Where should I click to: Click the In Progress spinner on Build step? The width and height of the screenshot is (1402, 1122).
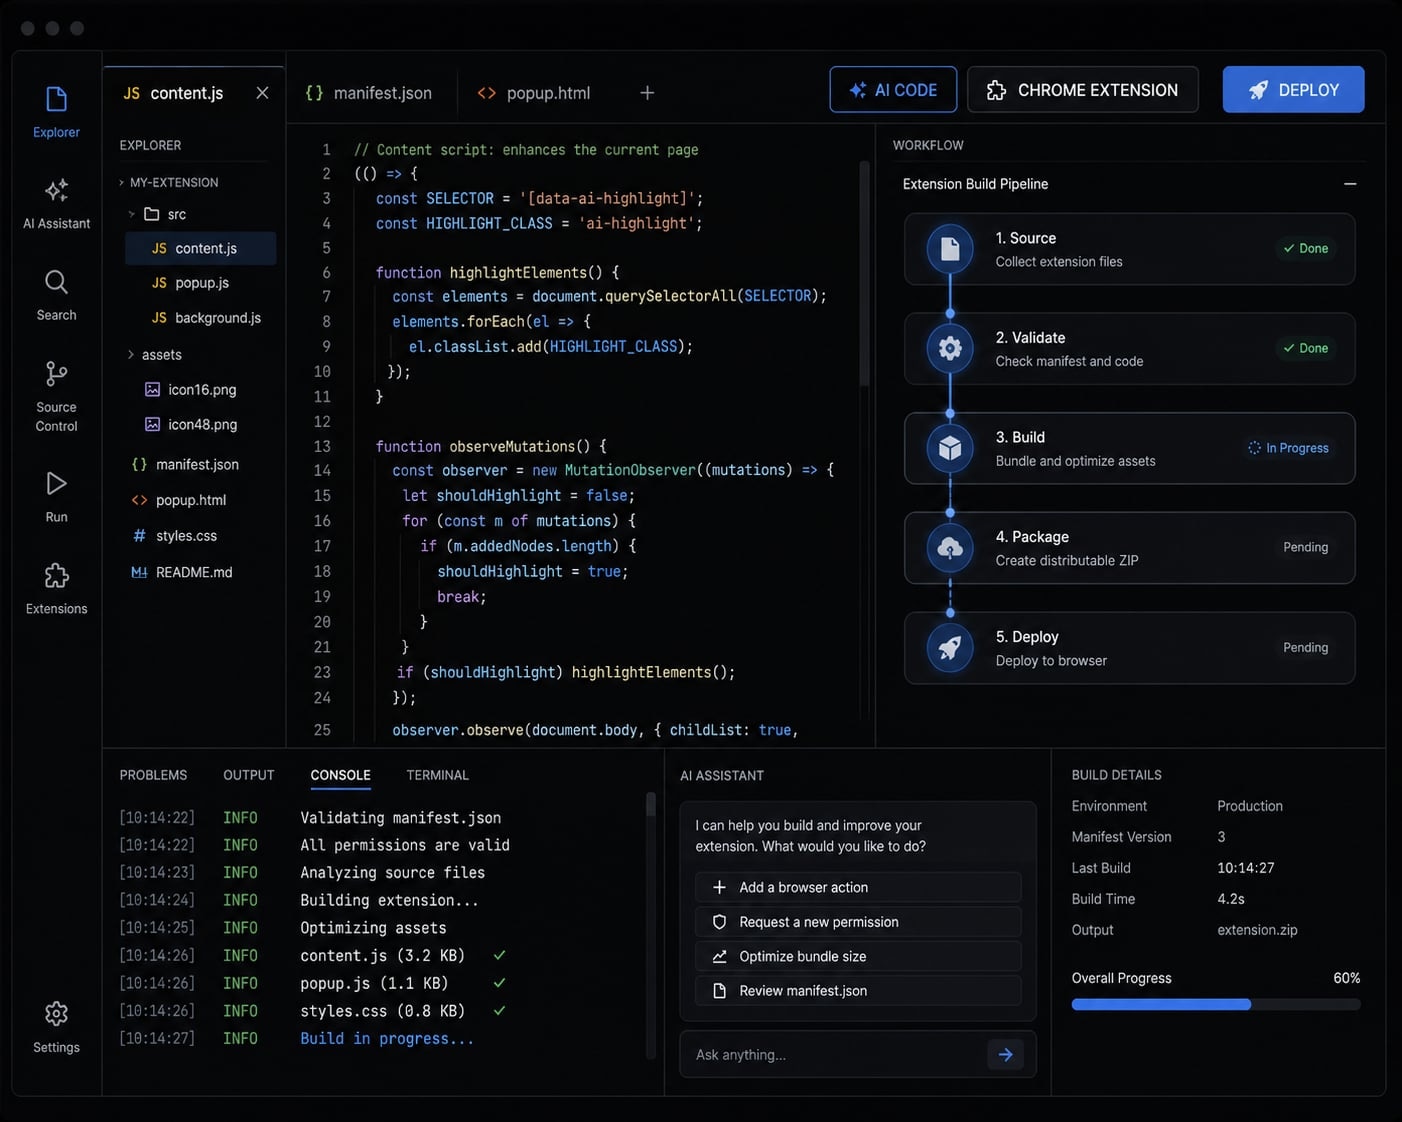click(x=1254, y=448)
